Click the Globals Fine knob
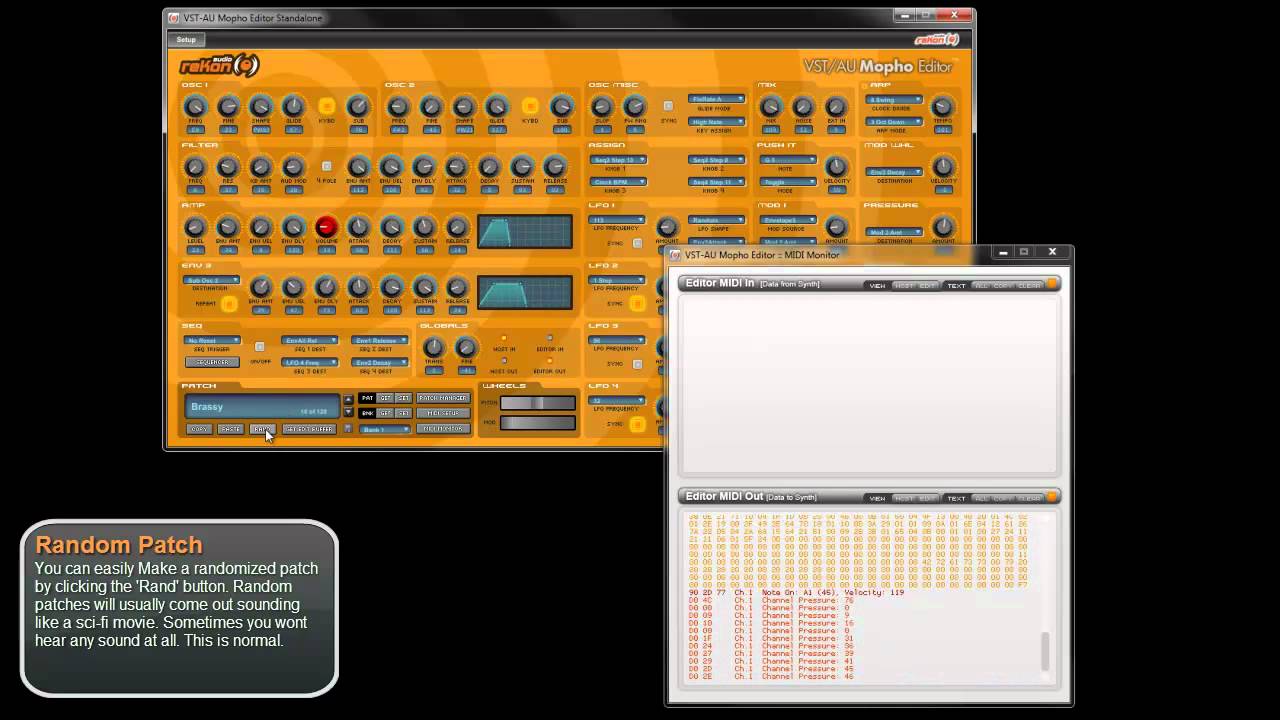 pos(466,348)
